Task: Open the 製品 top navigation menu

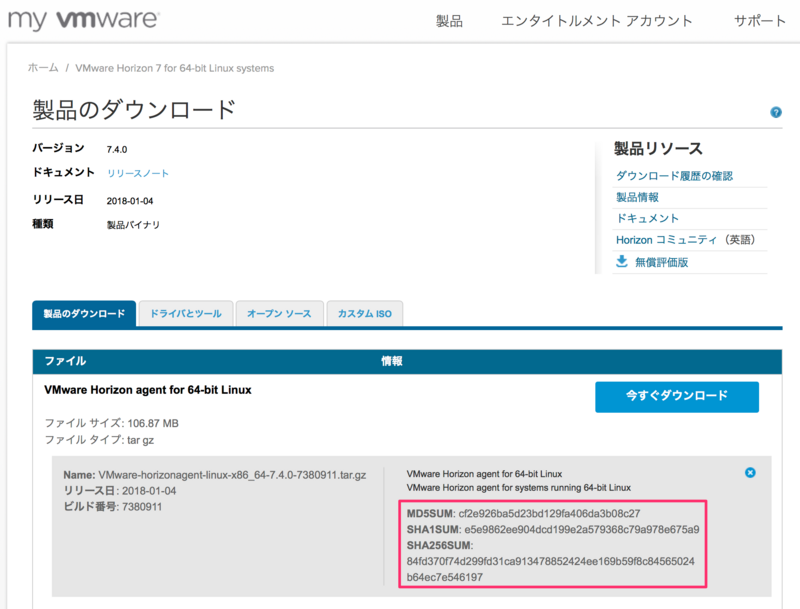Action: coord(449,21)
